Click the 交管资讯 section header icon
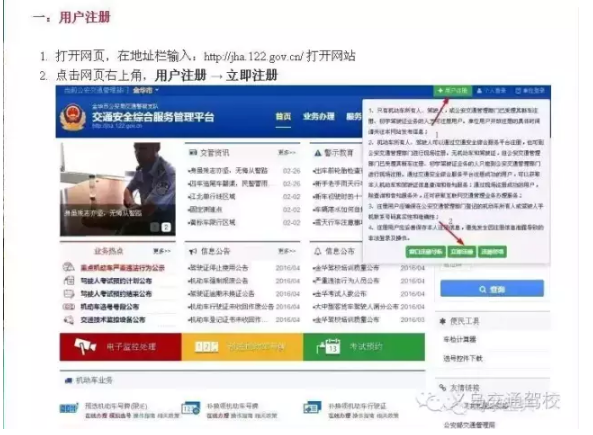This screenshot has height=435, width=593. 193,152
